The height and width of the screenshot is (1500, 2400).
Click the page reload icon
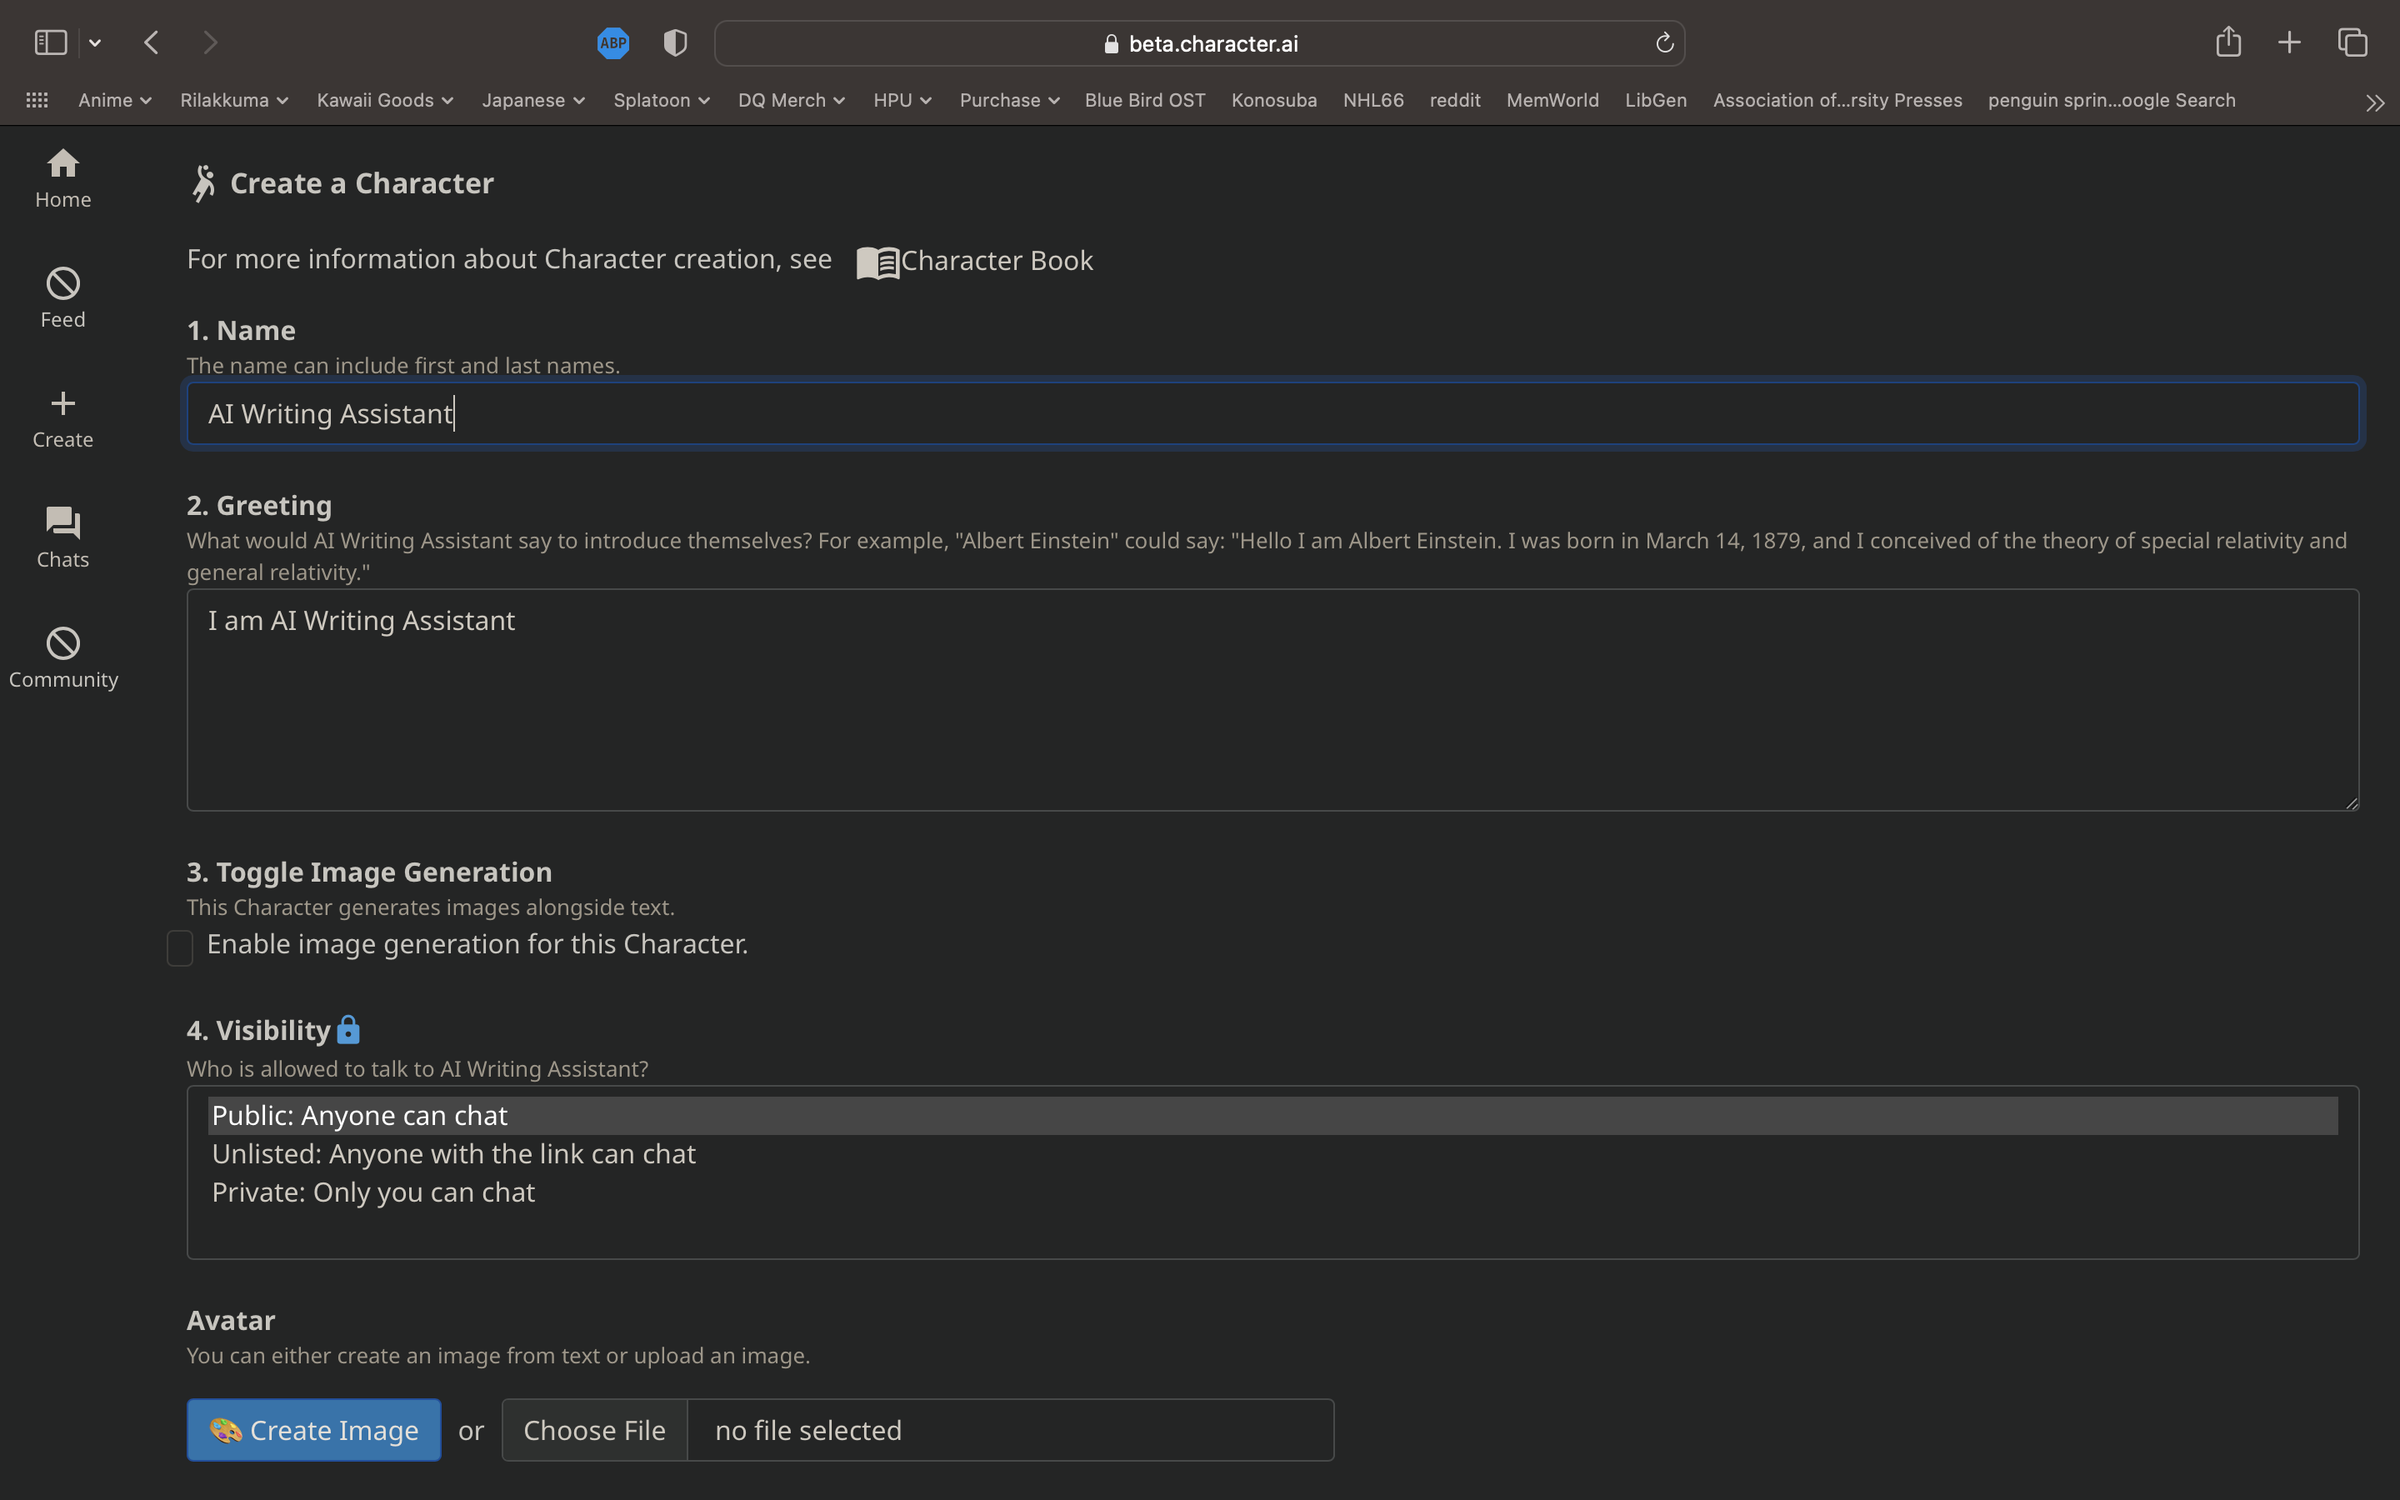(1664, 43)
